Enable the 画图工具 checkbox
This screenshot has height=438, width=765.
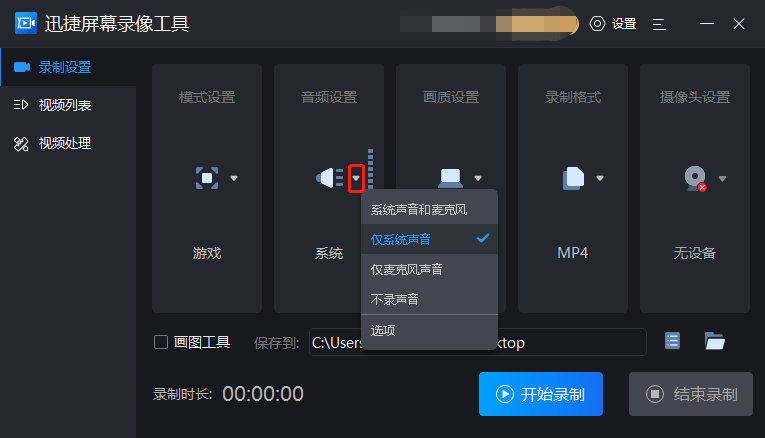[161, 342]
